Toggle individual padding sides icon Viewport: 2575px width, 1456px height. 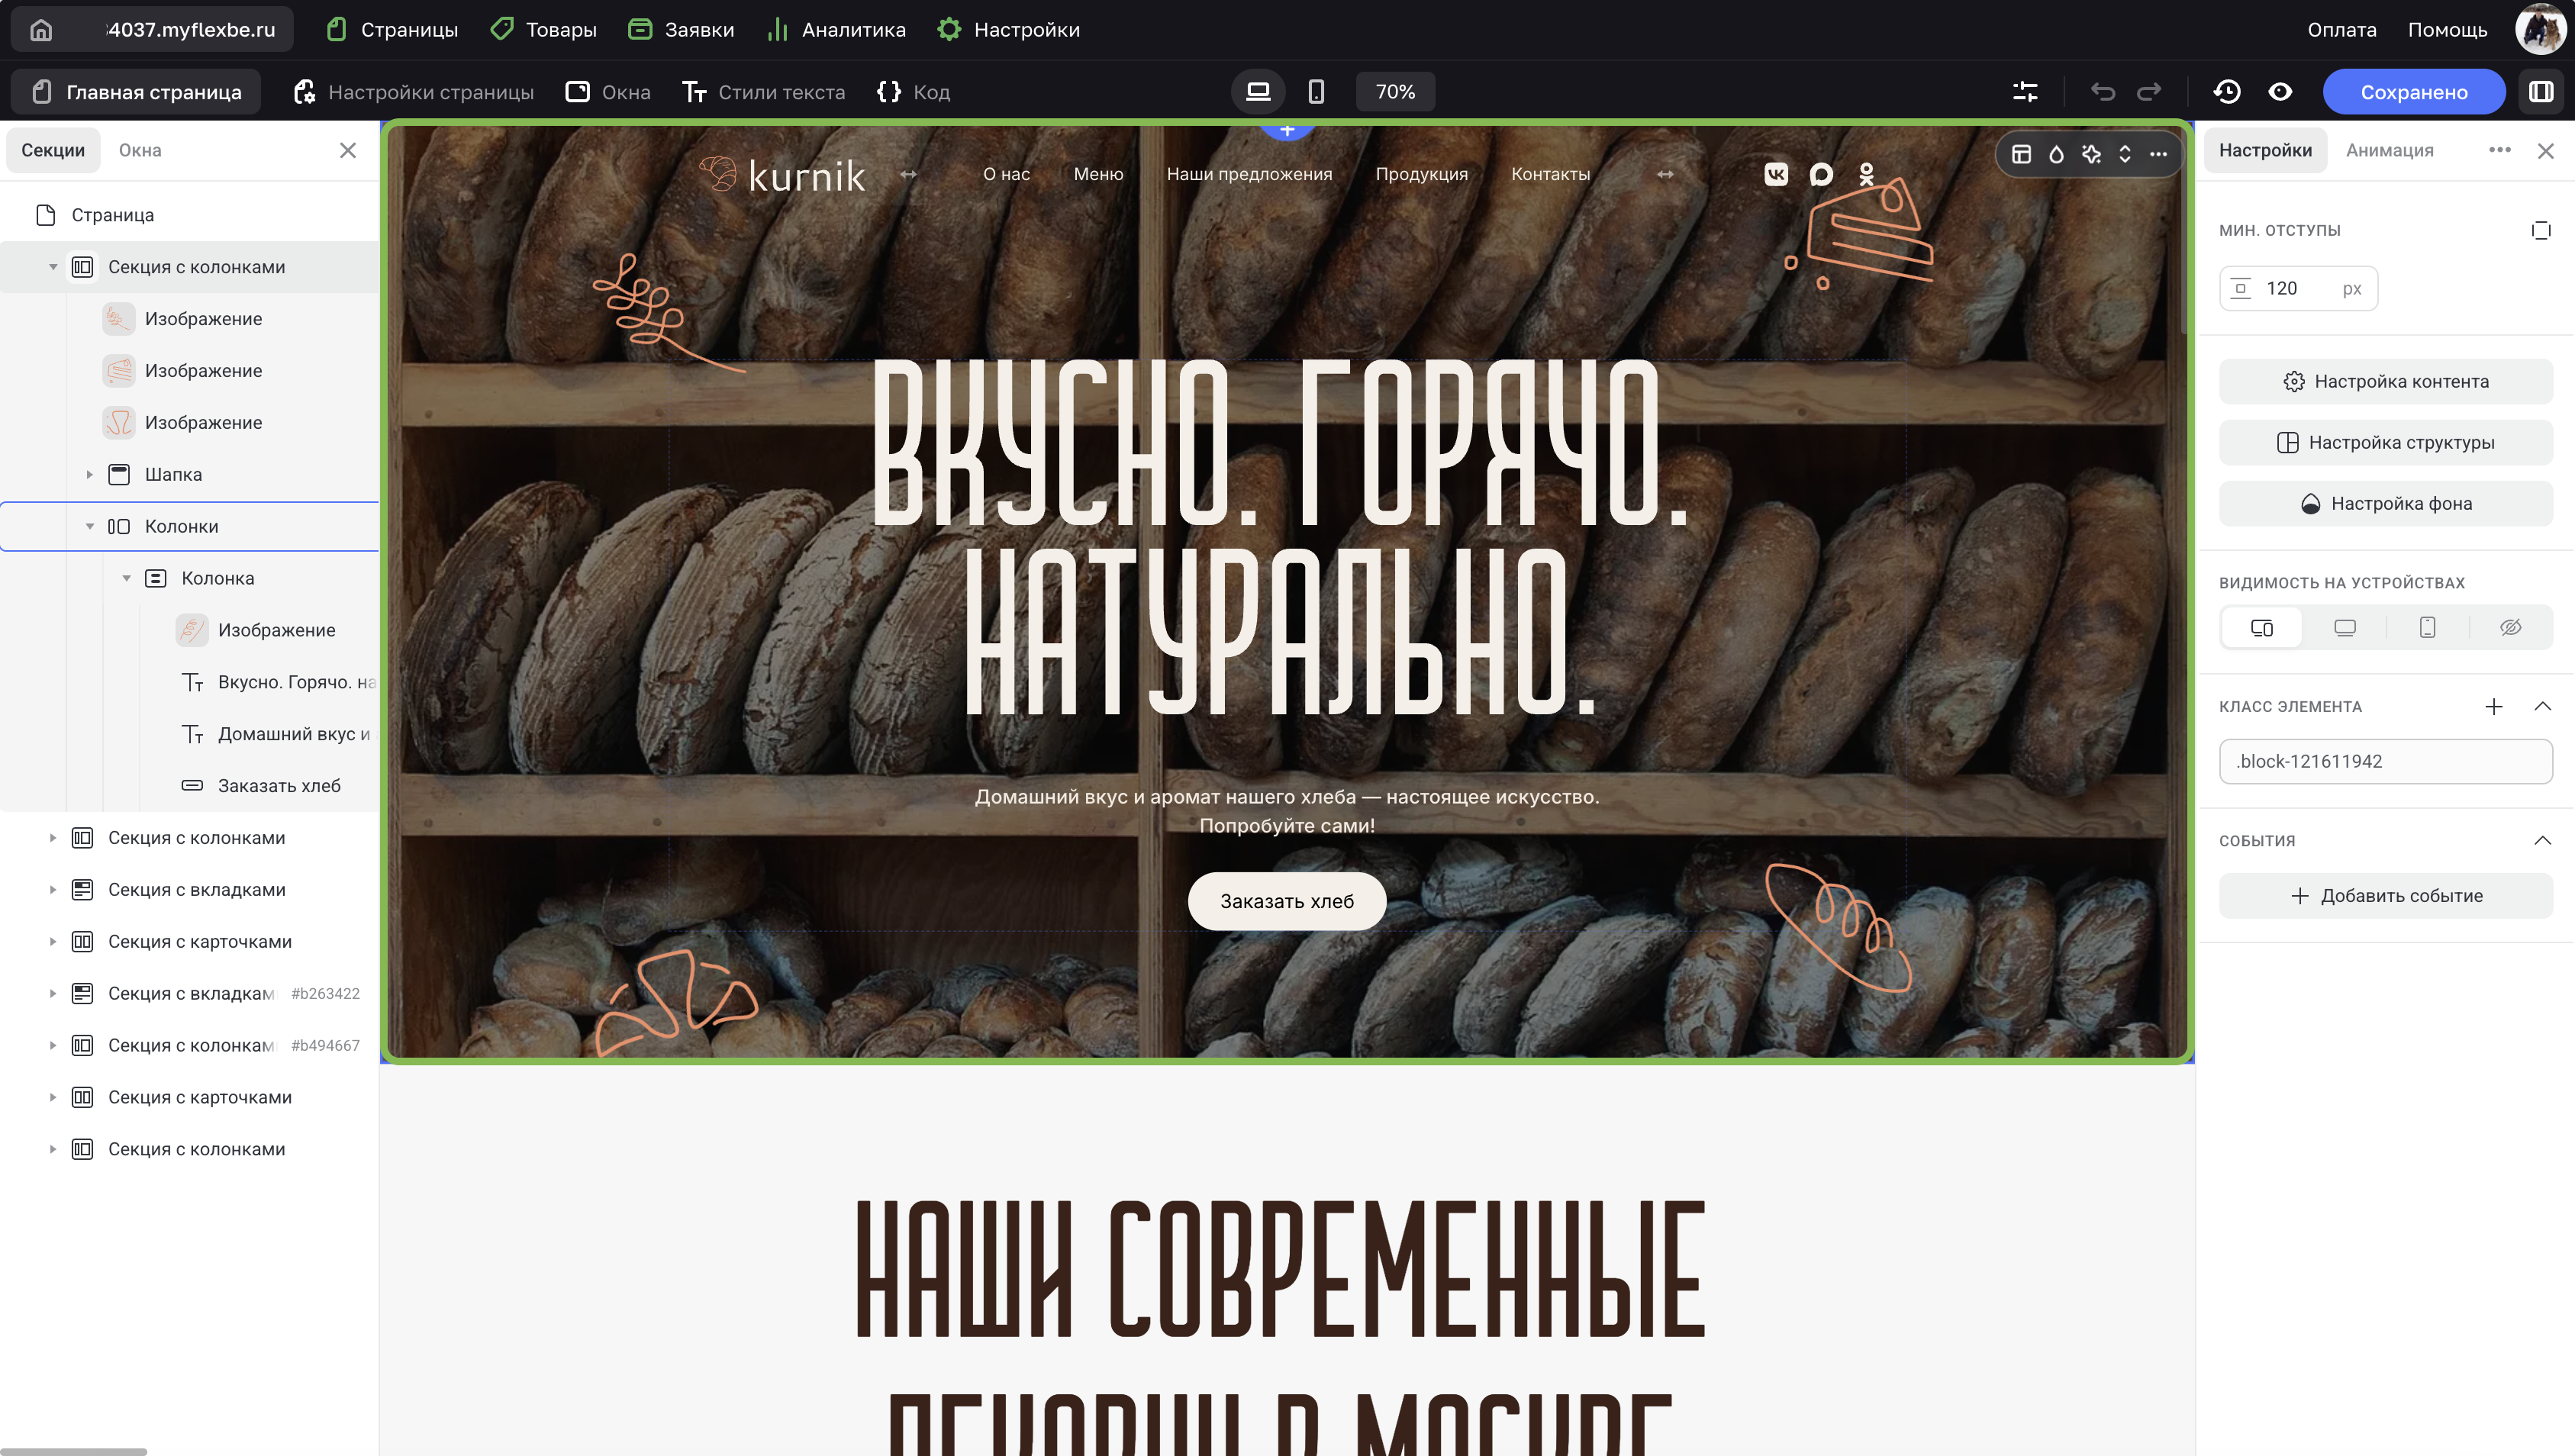pyautogui.click(x=2540, y=230)
